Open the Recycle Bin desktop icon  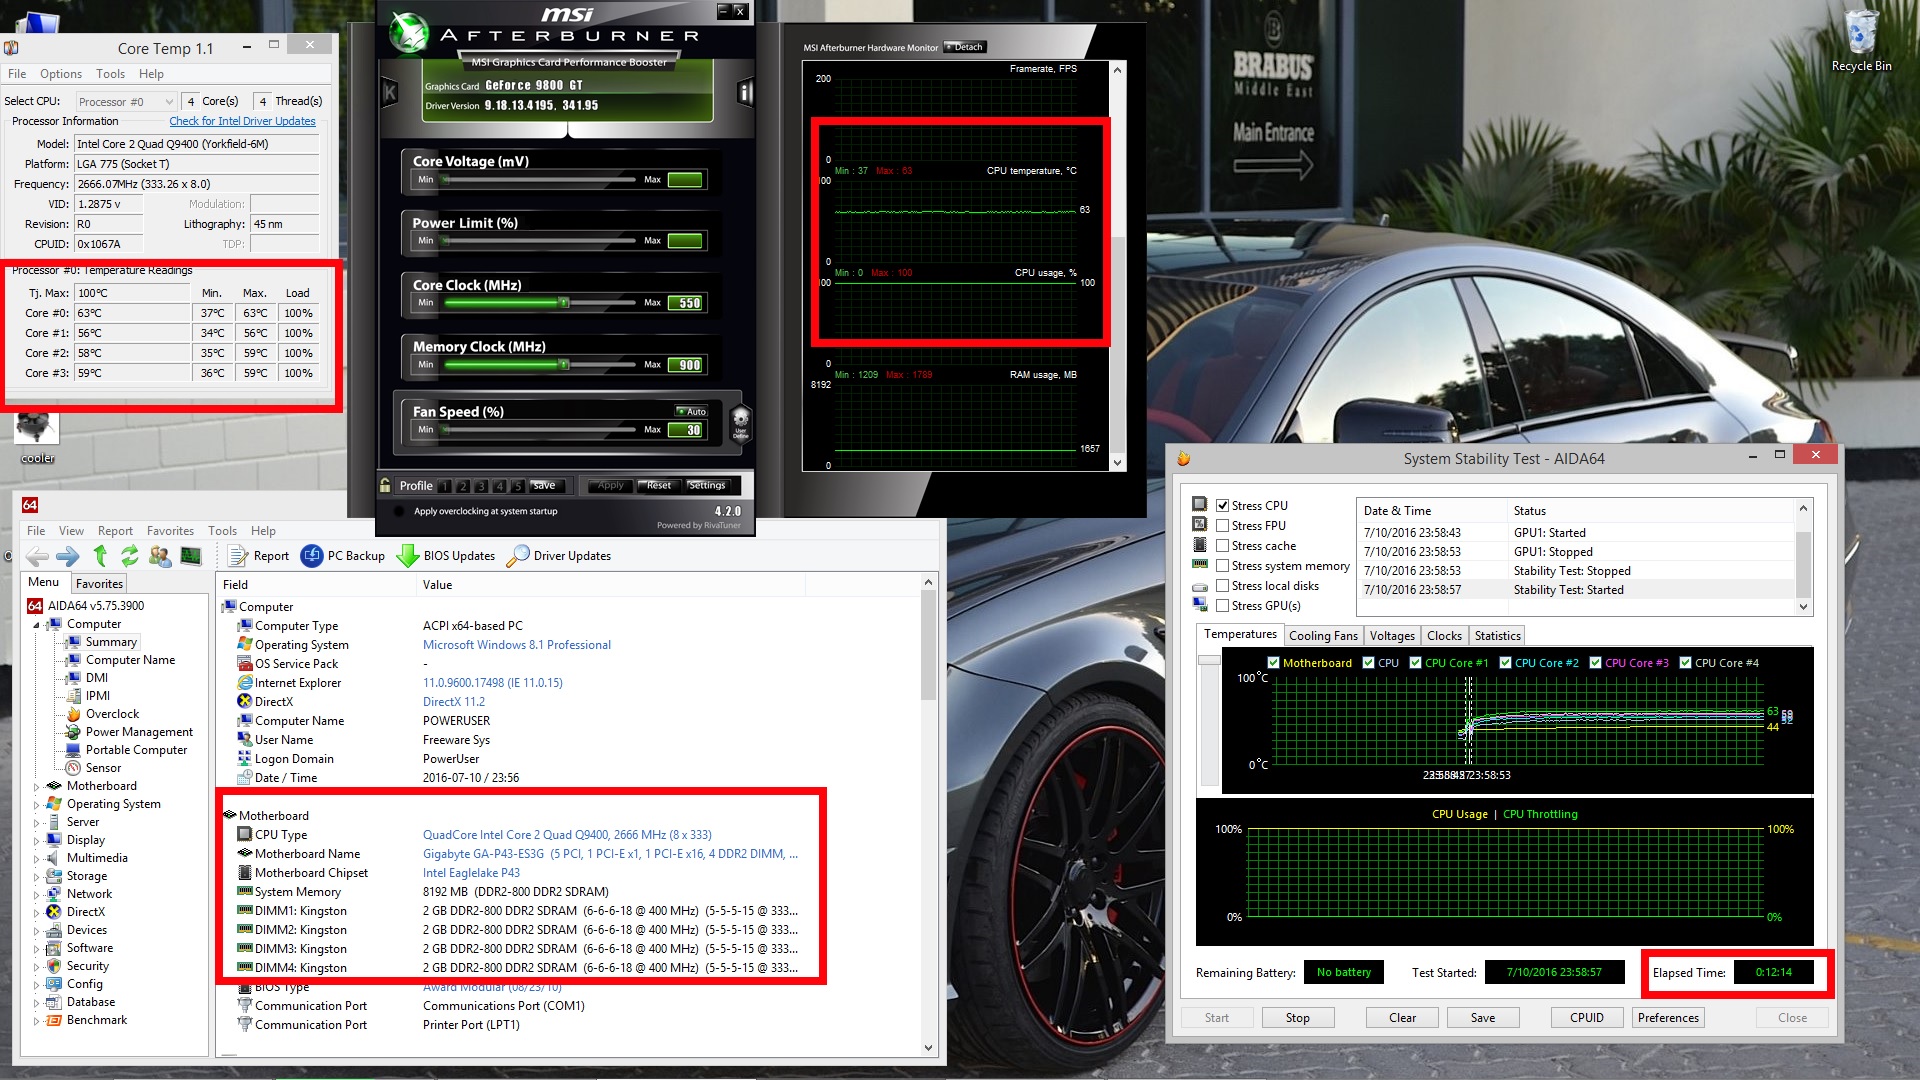(x=1861, y=40)
